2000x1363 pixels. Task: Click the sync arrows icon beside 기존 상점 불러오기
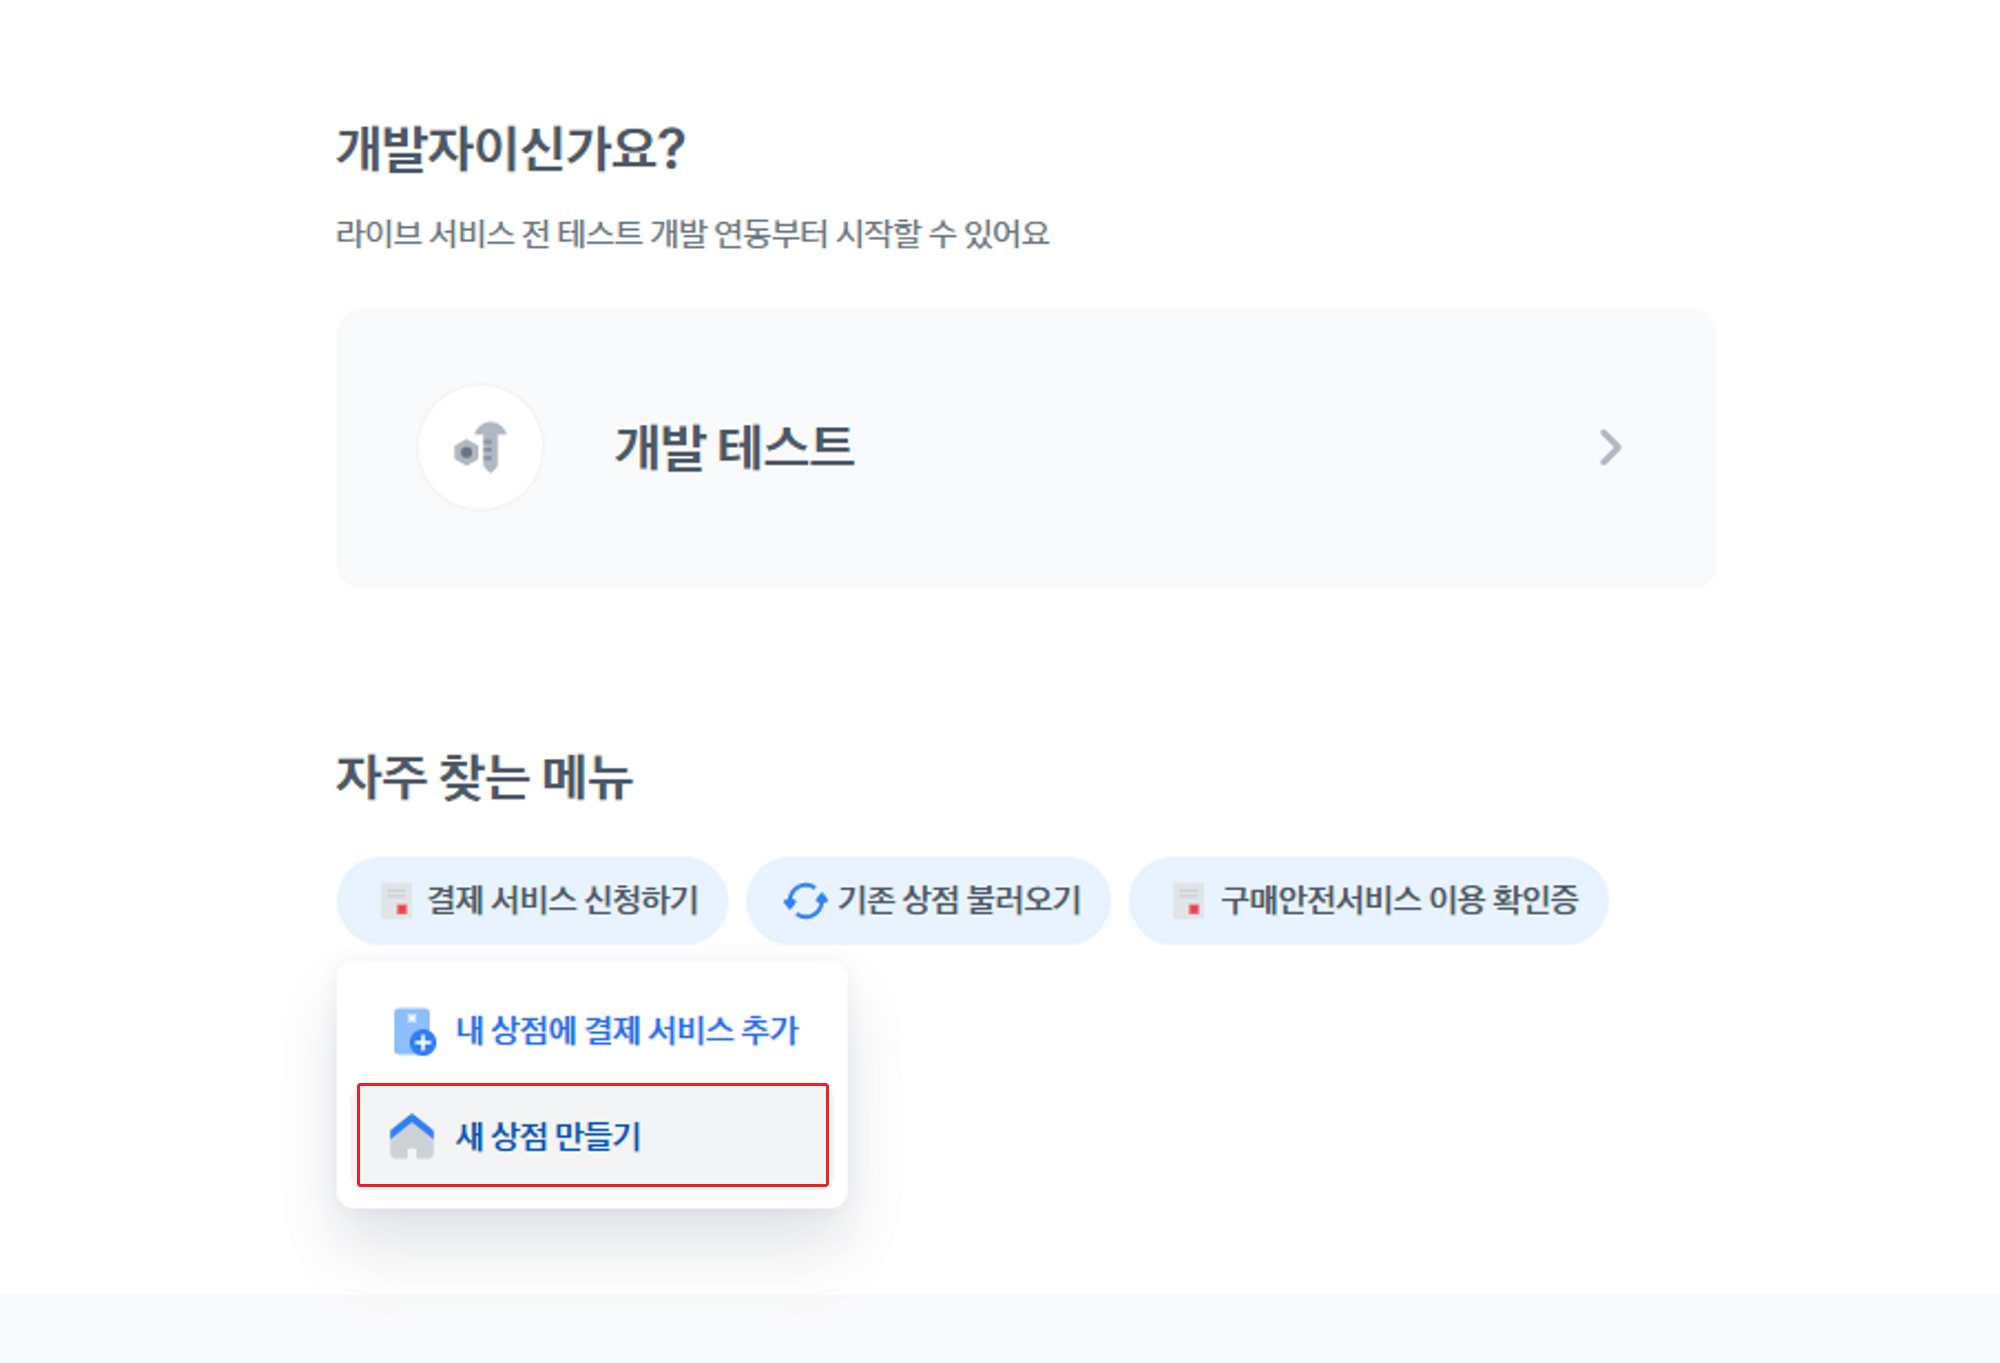(x=803, y=899)
